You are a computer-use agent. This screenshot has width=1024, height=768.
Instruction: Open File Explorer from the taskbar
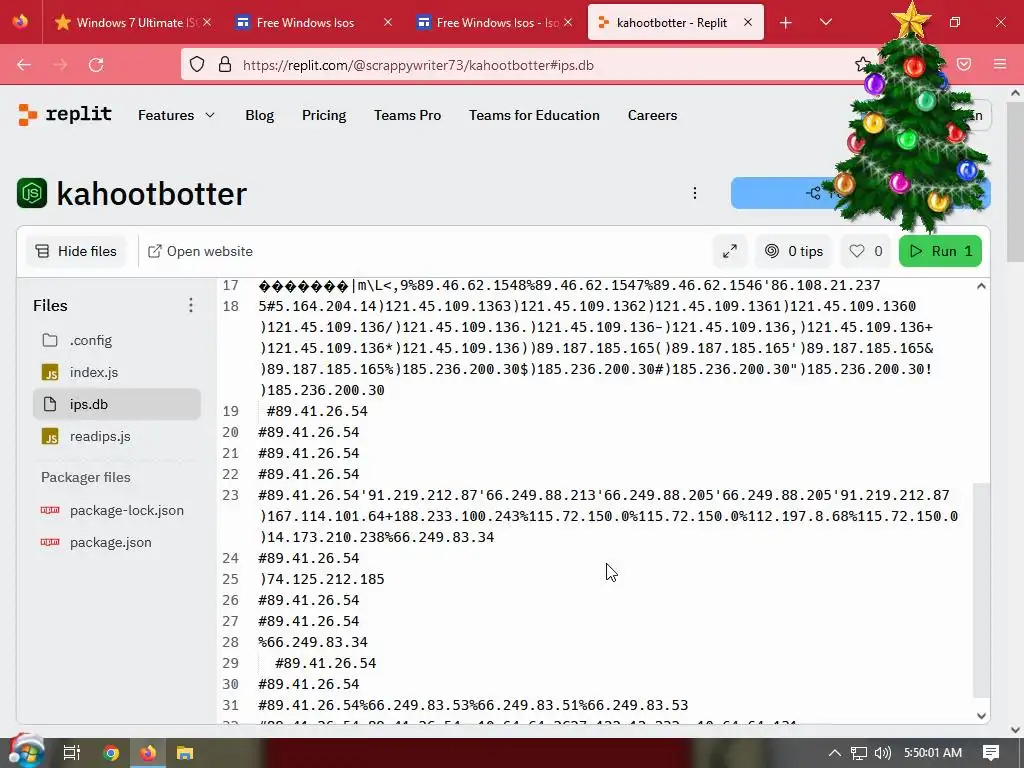tap(185, 753)
